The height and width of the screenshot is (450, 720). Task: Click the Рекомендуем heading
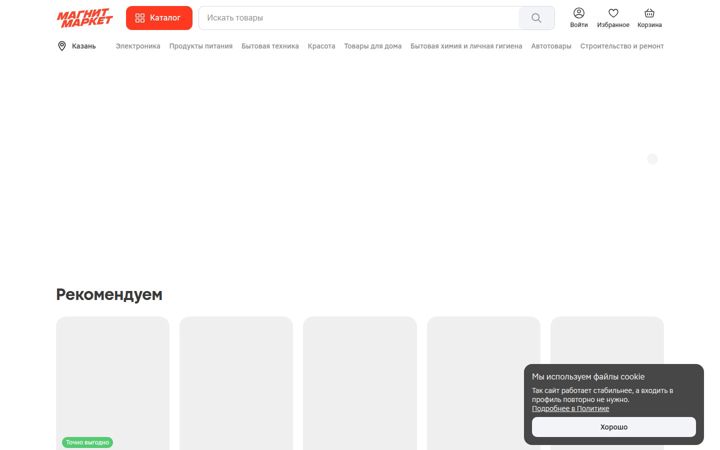tap(109, 294)
